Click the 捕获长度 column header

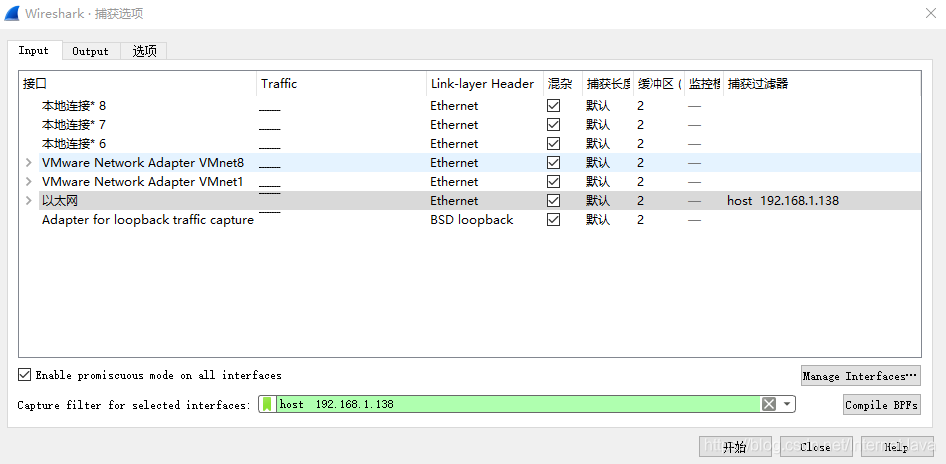pyautogui.click(x=609, y=84)
